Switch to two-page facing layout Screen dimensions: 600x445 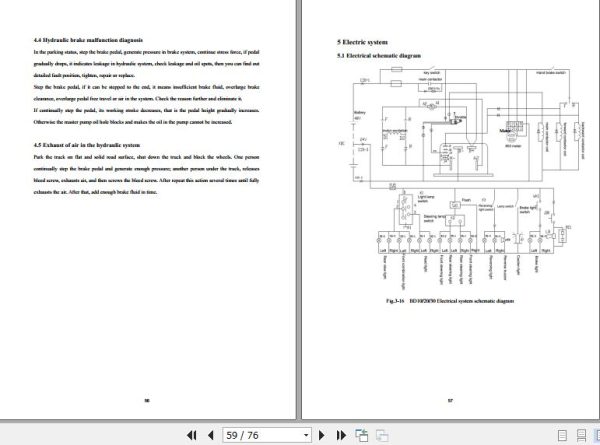click(x=597, y=435)
